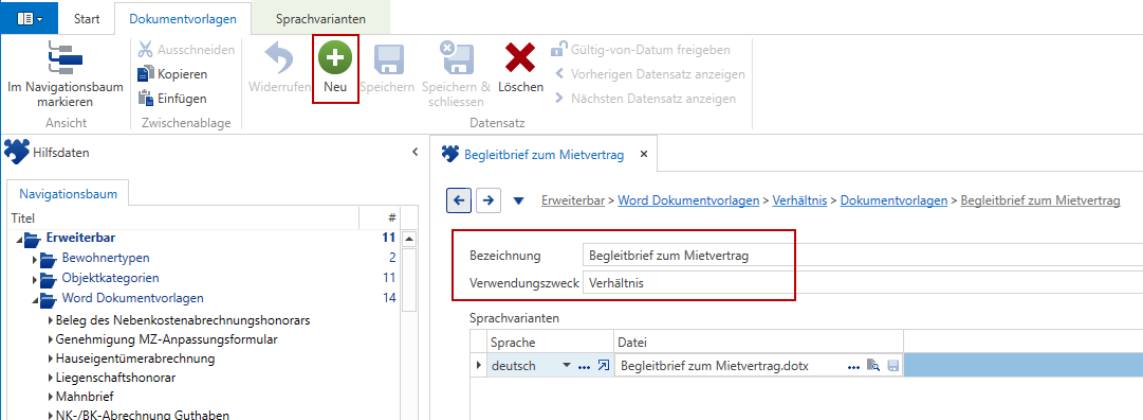1143x420 pixels.
Task: Click the open-record arrow icon beside deutsch
Action: click(x=603, y=366)
